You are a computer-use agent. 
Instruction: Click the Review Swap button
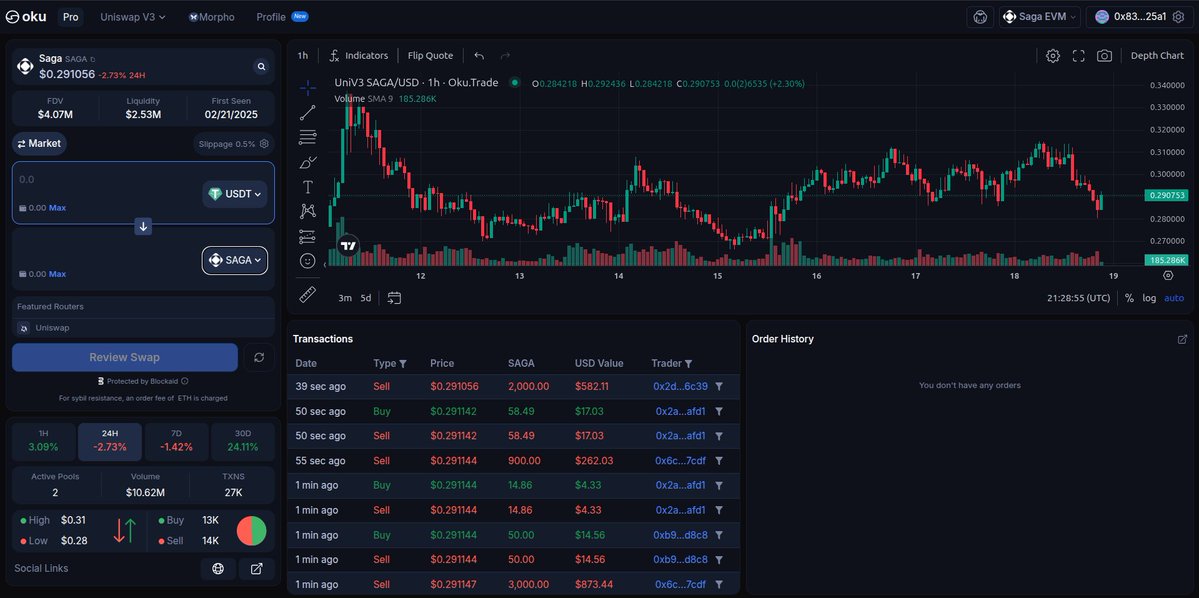click(x=125, y=357)
